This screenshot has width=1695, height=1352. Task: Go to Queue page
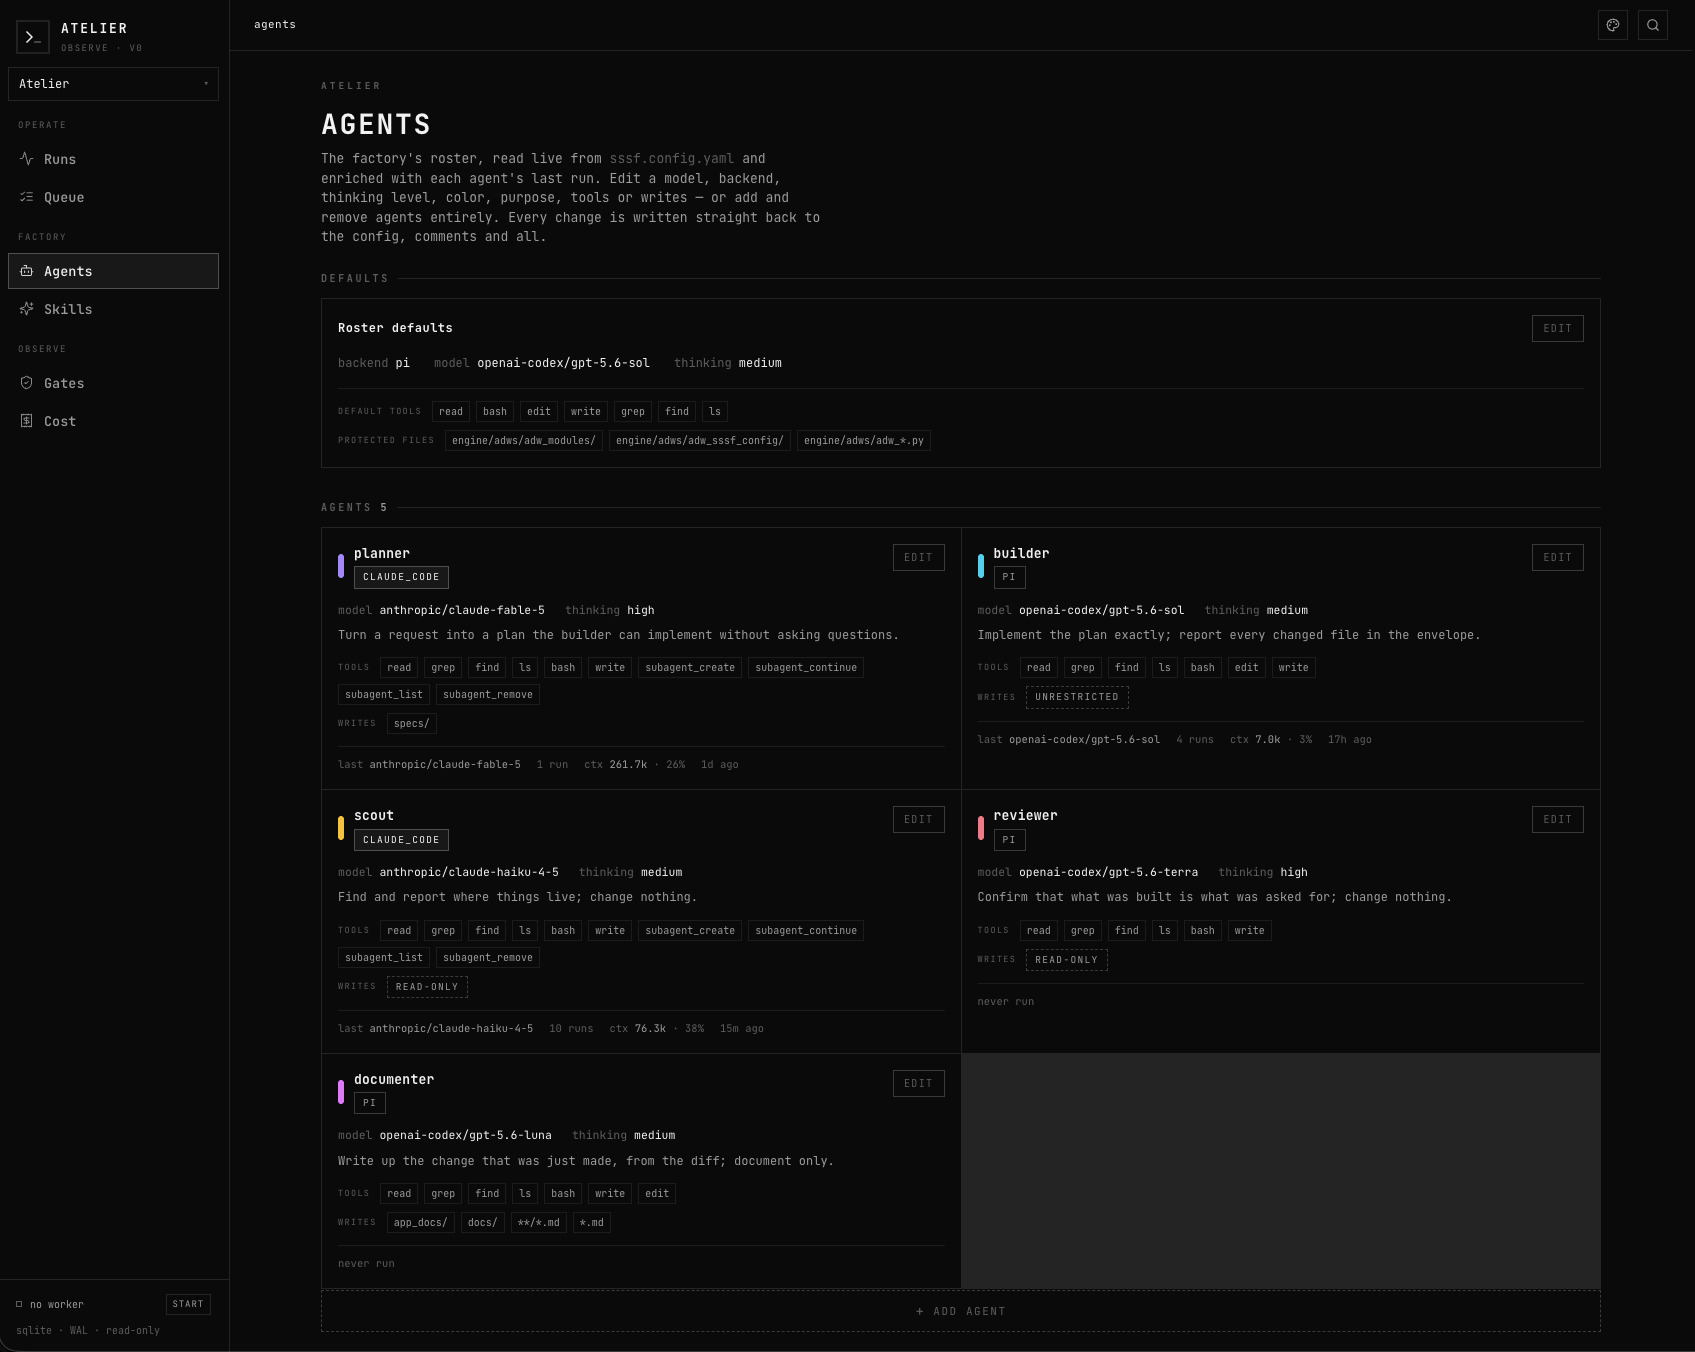click(x=113, y=197)
